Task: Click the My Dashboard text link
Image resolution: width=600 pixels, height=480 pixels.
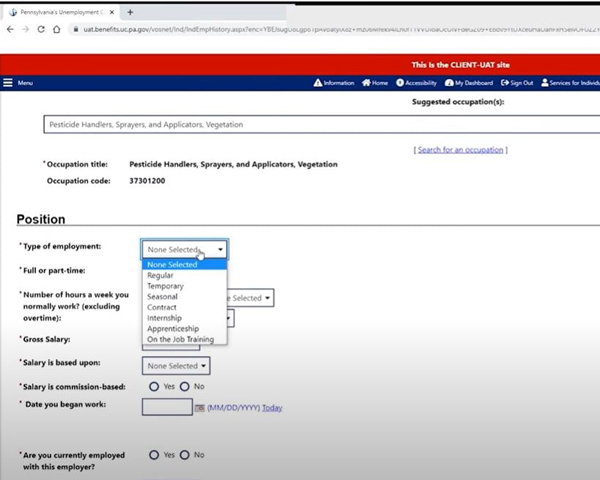Action: [x=474, y=83]
